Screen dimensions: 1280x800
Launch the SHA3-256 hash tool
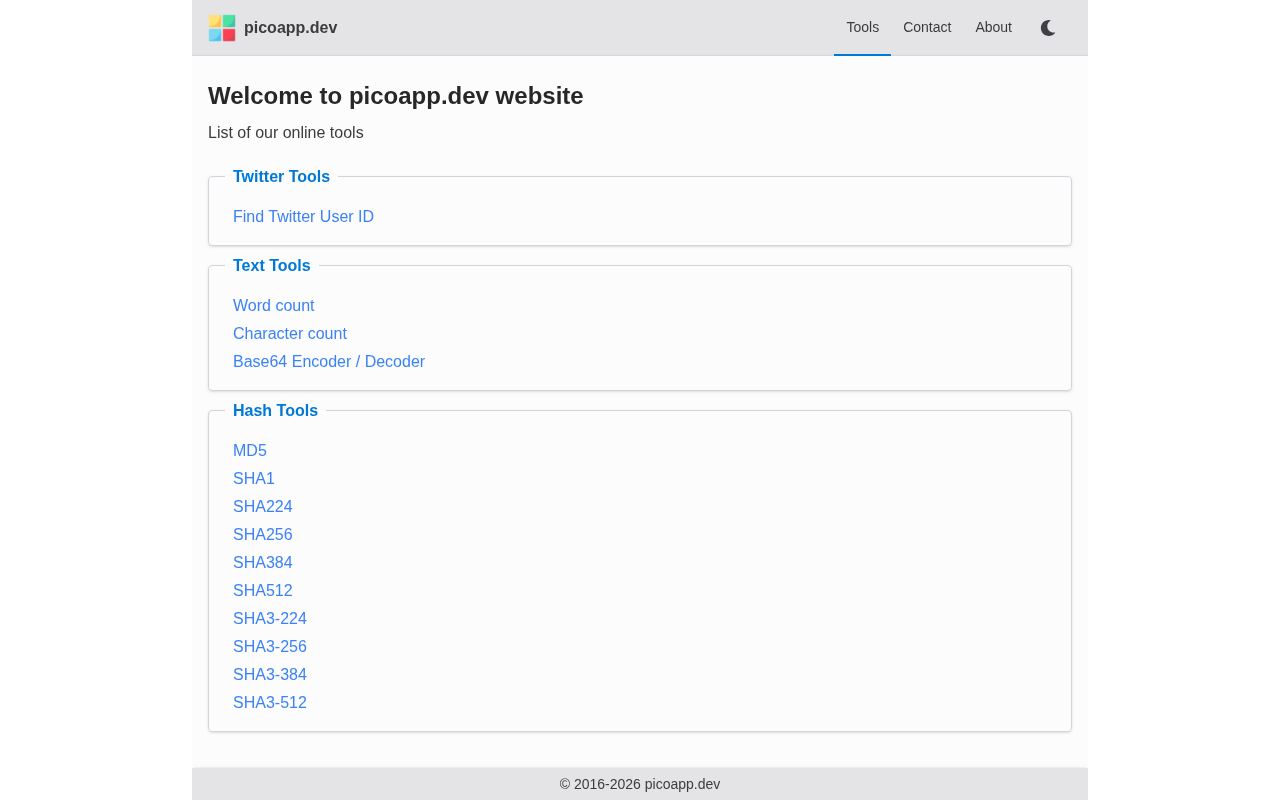[270, 647]
